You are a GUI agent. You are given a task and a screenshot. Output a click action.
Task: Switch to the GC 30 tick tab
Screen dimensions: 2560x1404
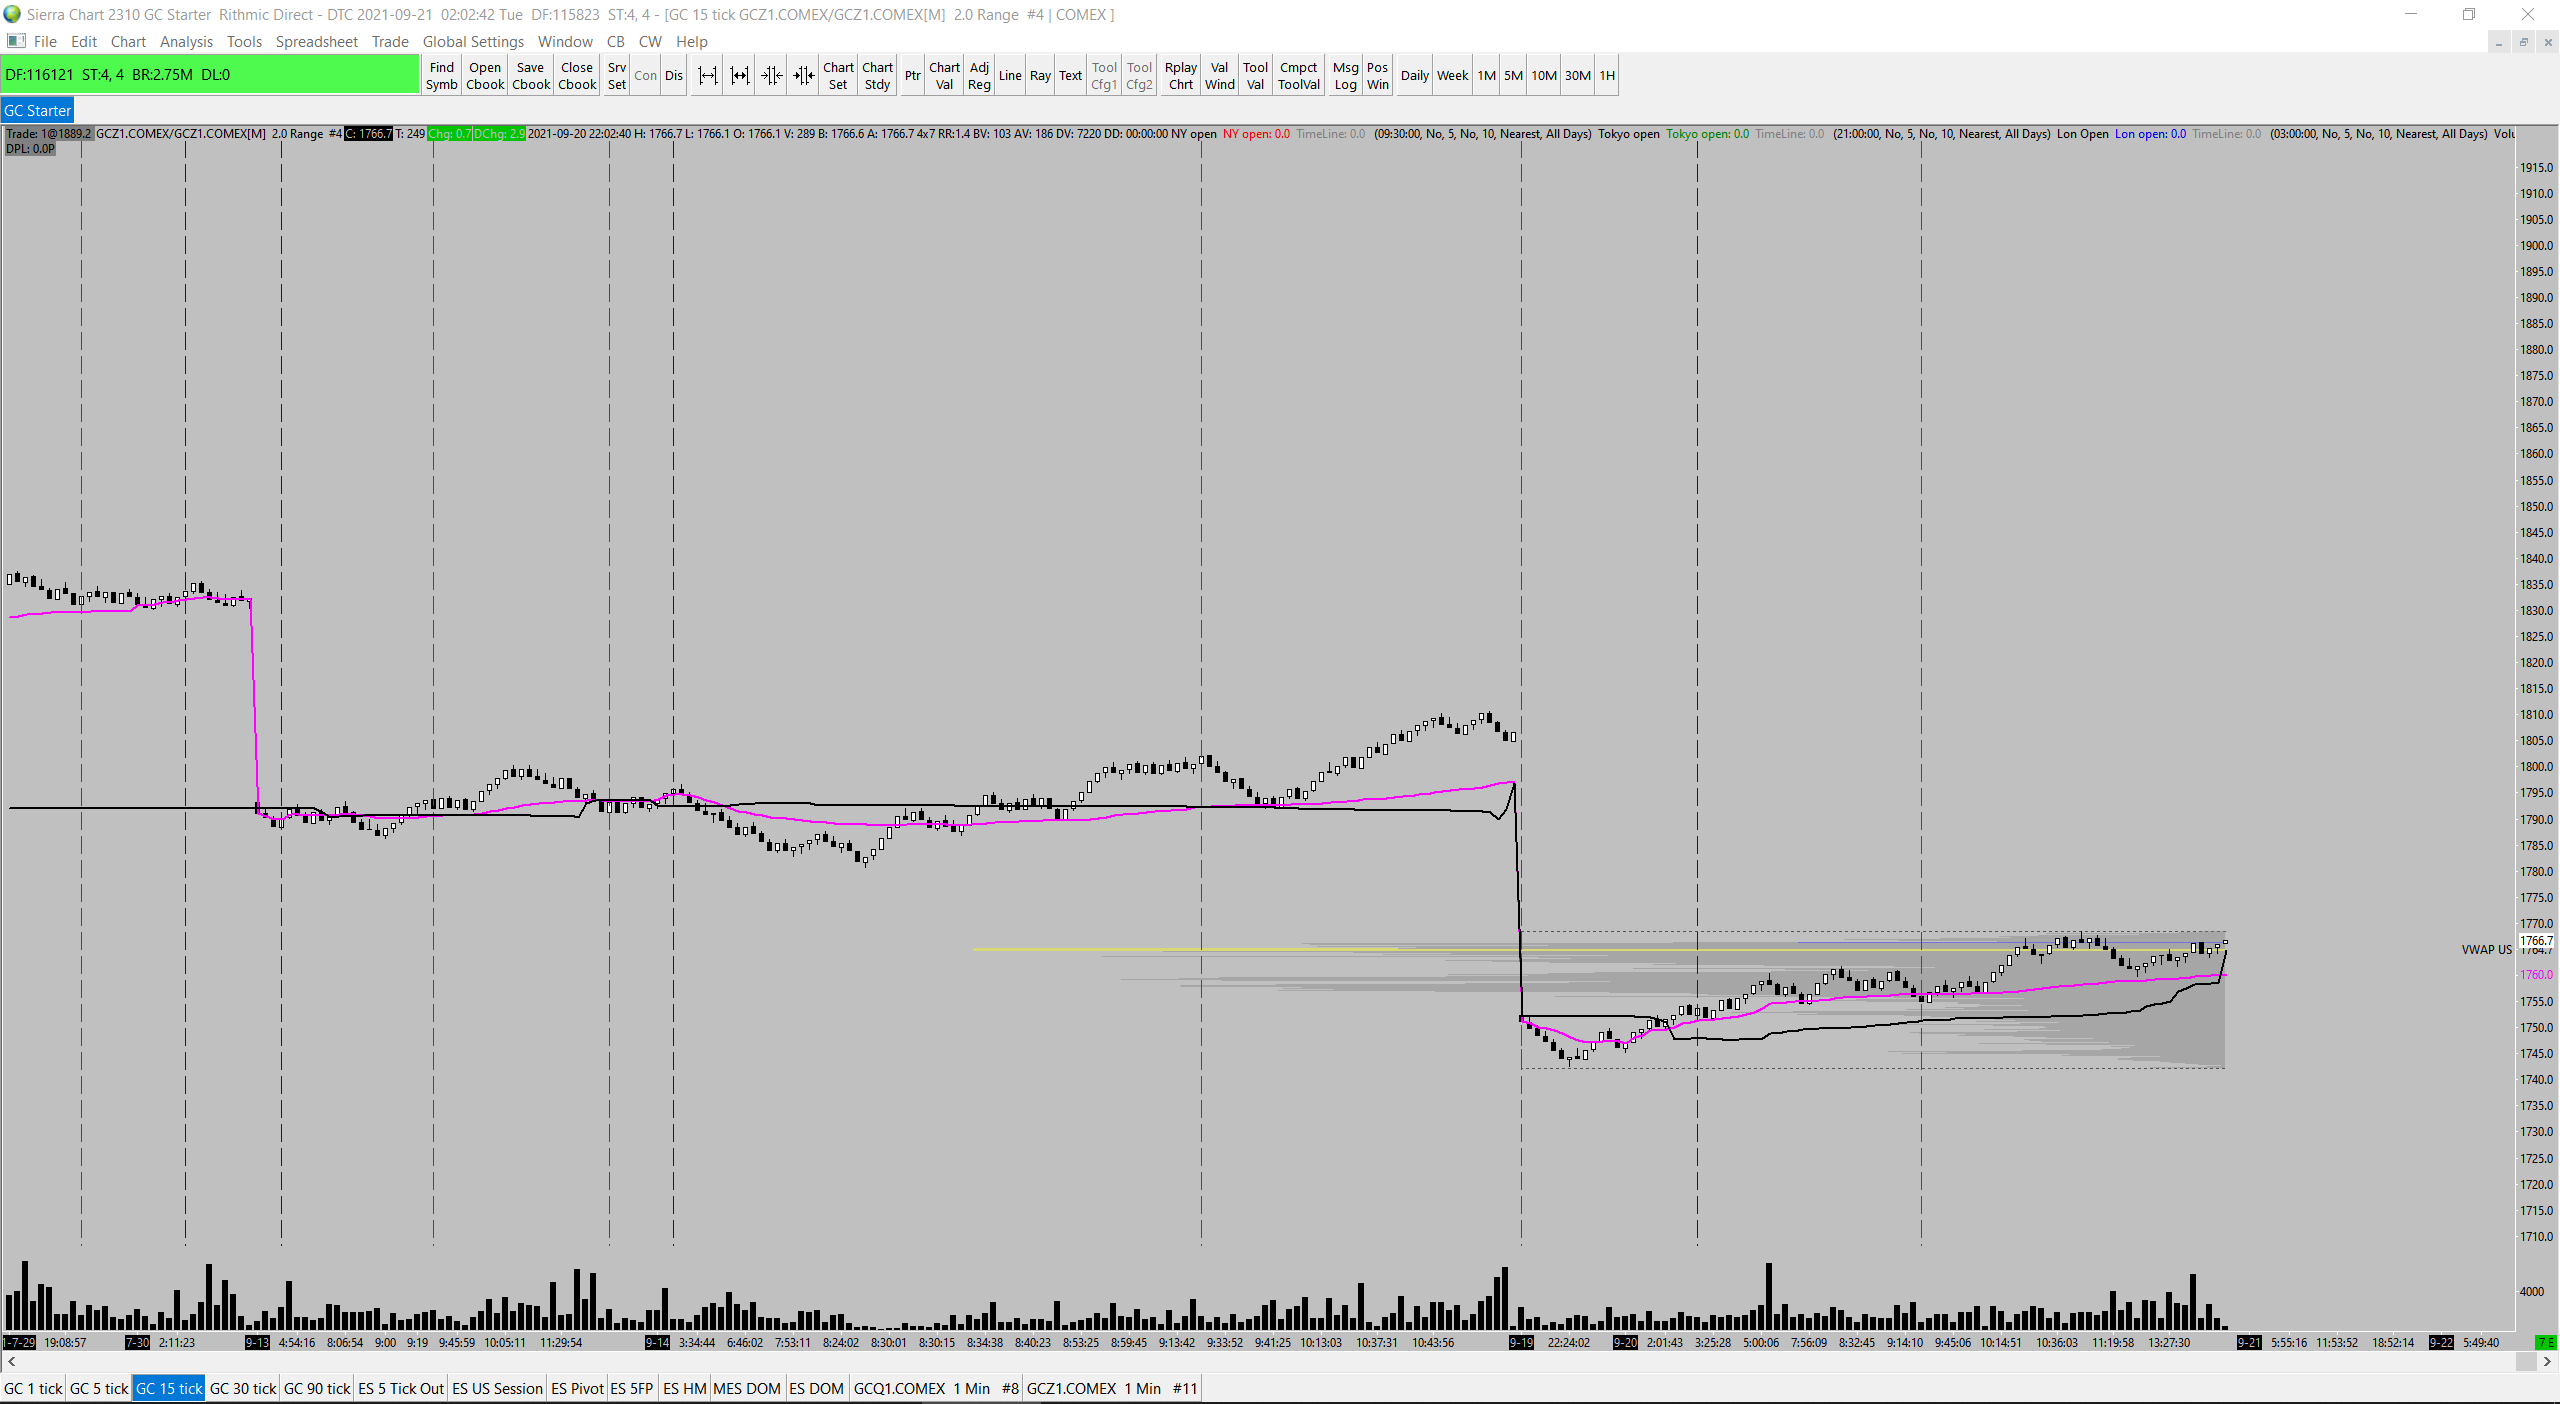[x=243, y=1388]
